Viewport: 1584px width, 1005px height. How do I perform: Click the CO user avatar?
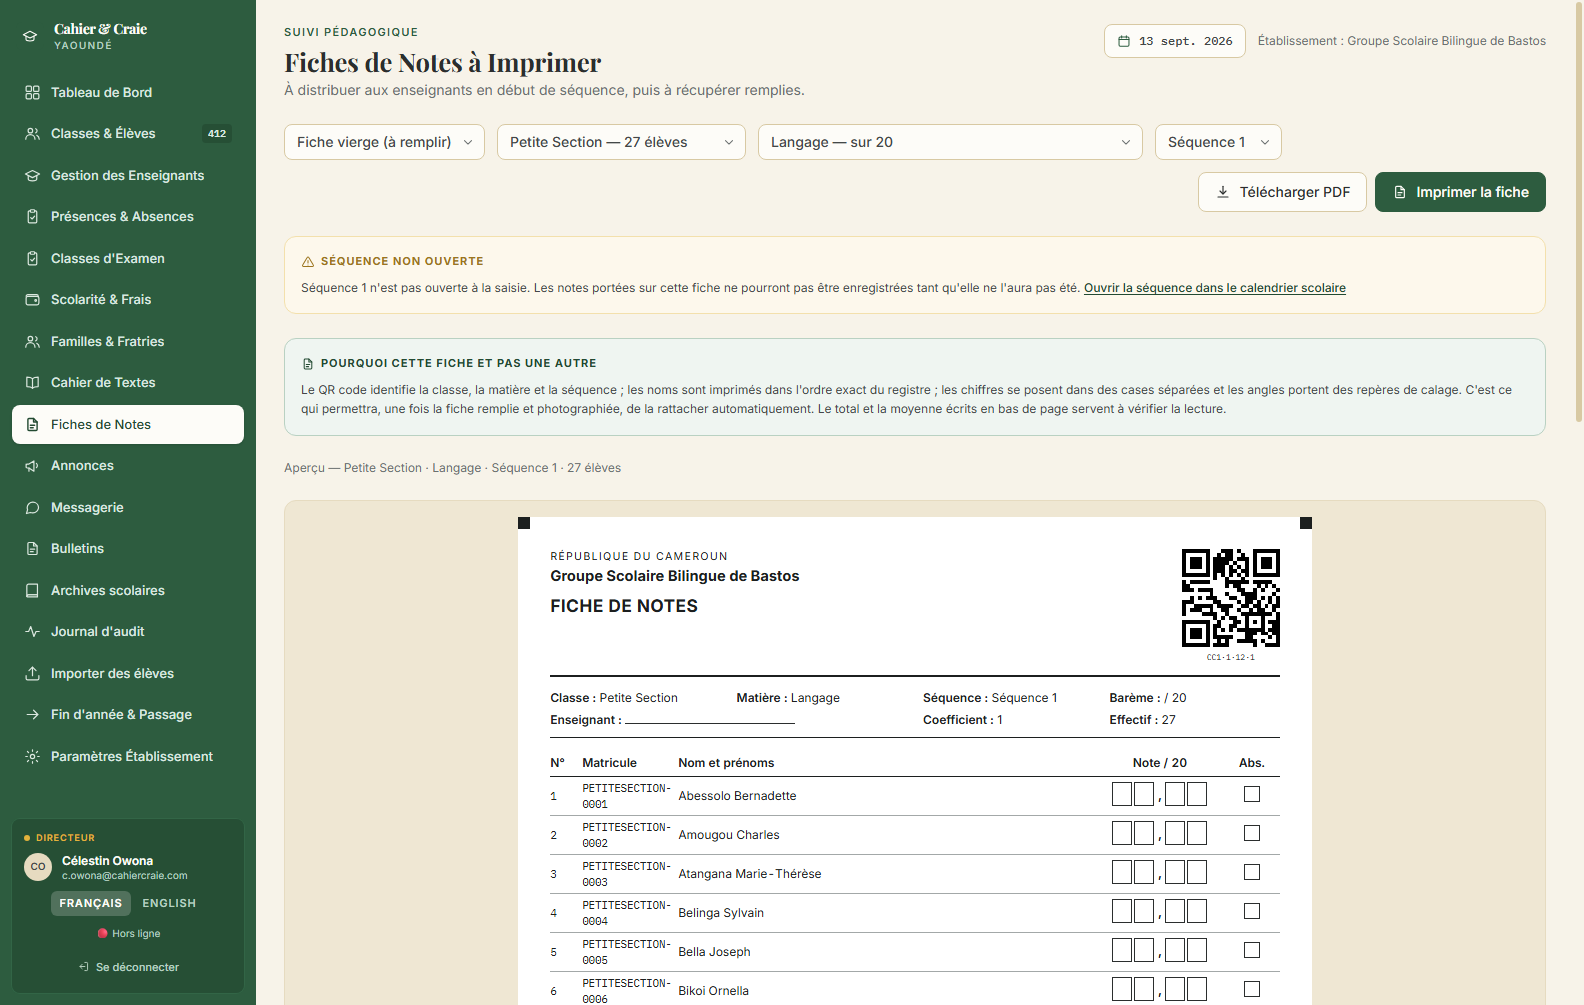[38, 866]
